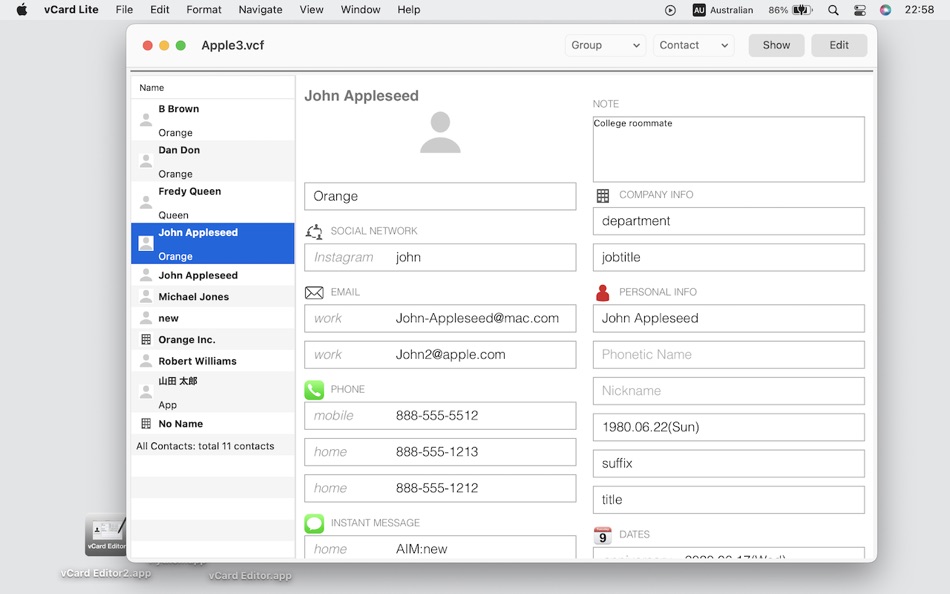Click Dan Don's avatar icon
The height and width of the screenshot is (594, 950).
146,161
